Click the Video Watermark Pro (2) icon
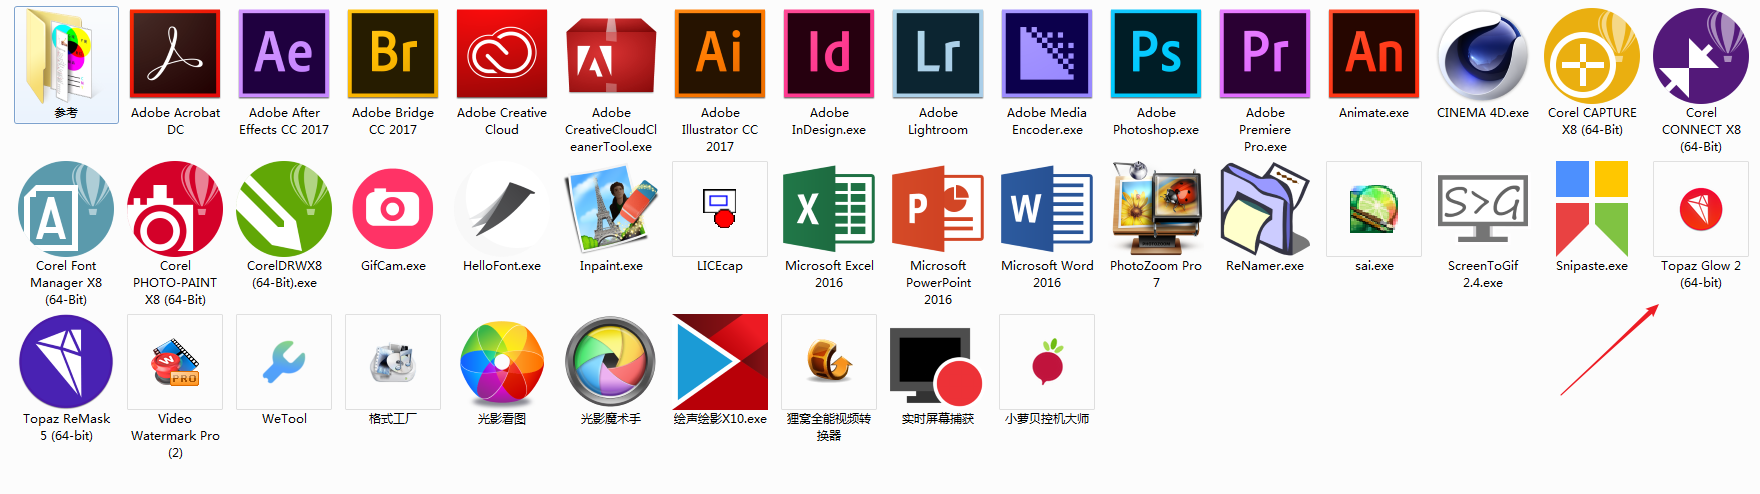The width and height of the screenshot is (1760, 494). point(175,362)
